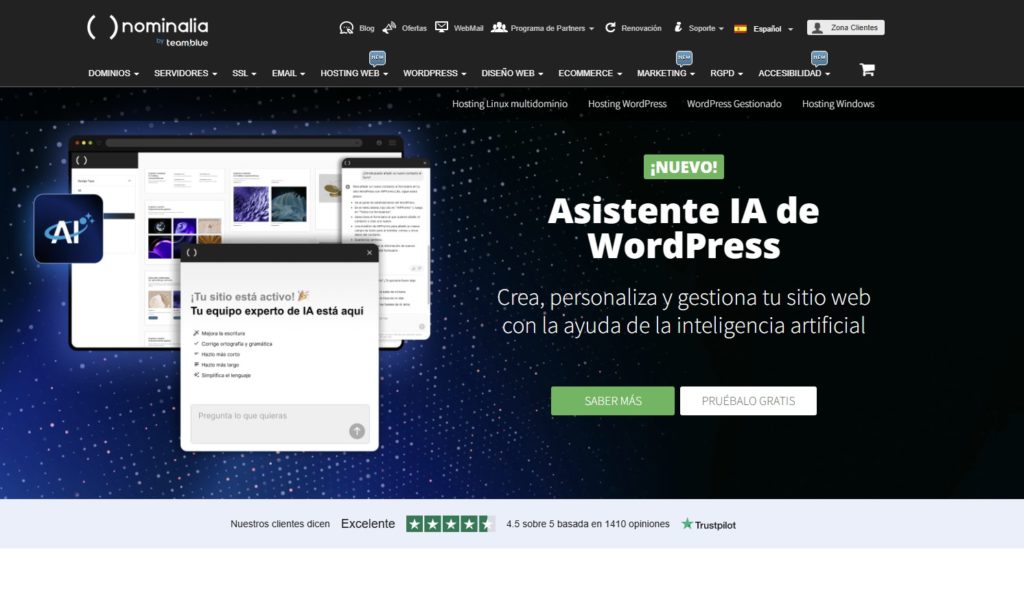Expand the RGPD menu
1024x589 pixels.
coord(727,73)
